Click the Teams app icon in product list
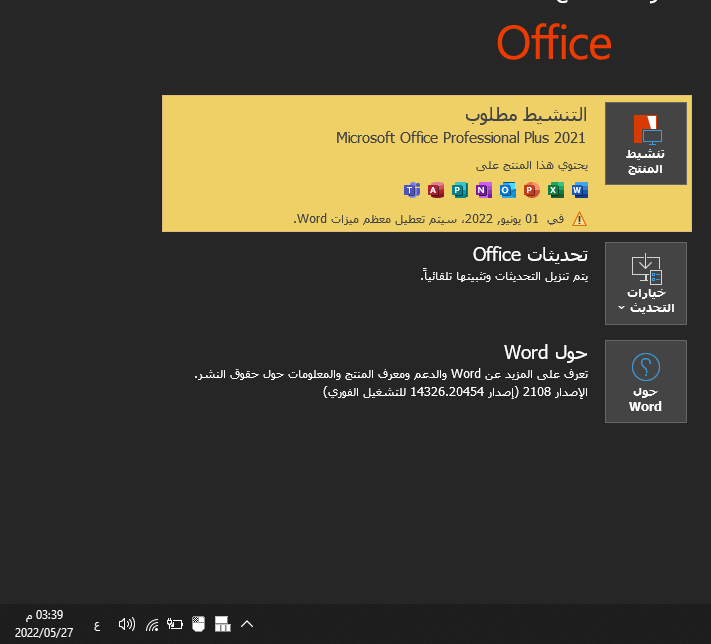This screenshot has width=711, height=644. coord(412,190)
